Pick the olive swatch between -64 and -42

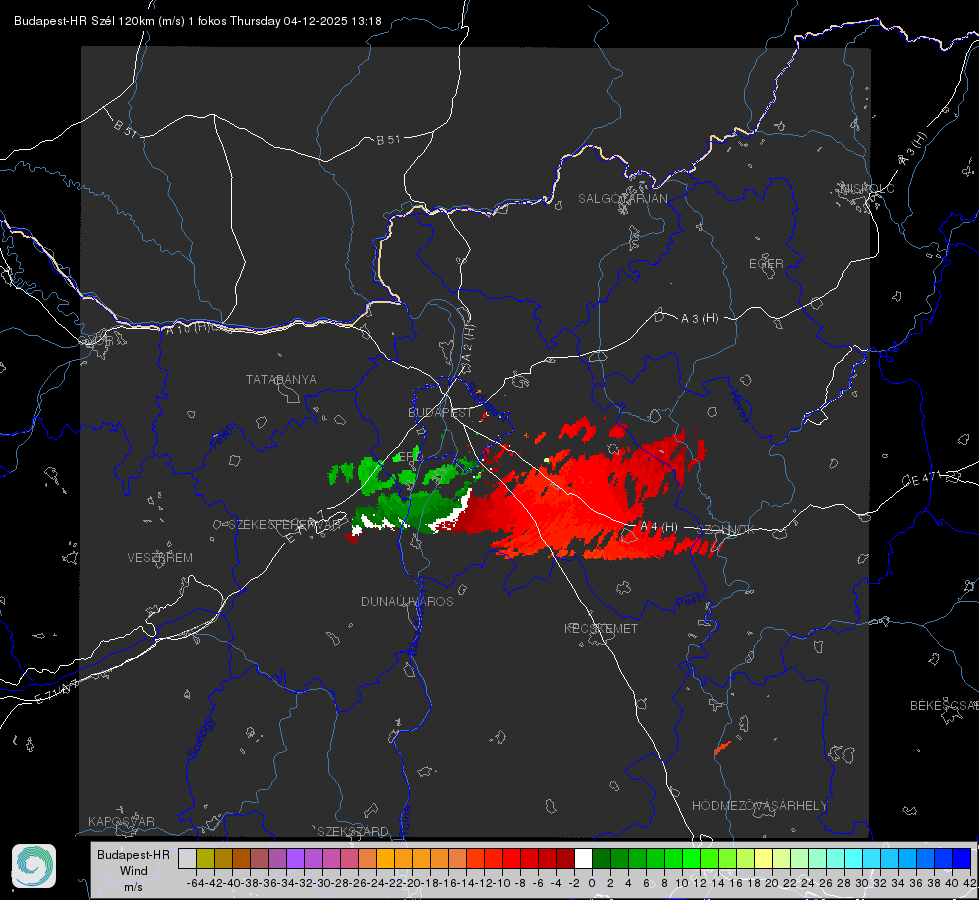tap(205, 858)
